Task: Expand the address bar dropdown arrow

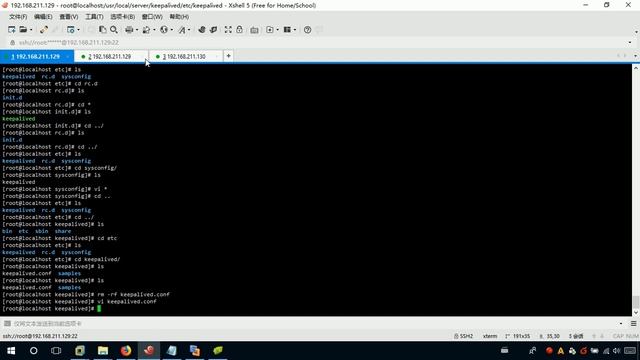Action: (x=630, y=42)
